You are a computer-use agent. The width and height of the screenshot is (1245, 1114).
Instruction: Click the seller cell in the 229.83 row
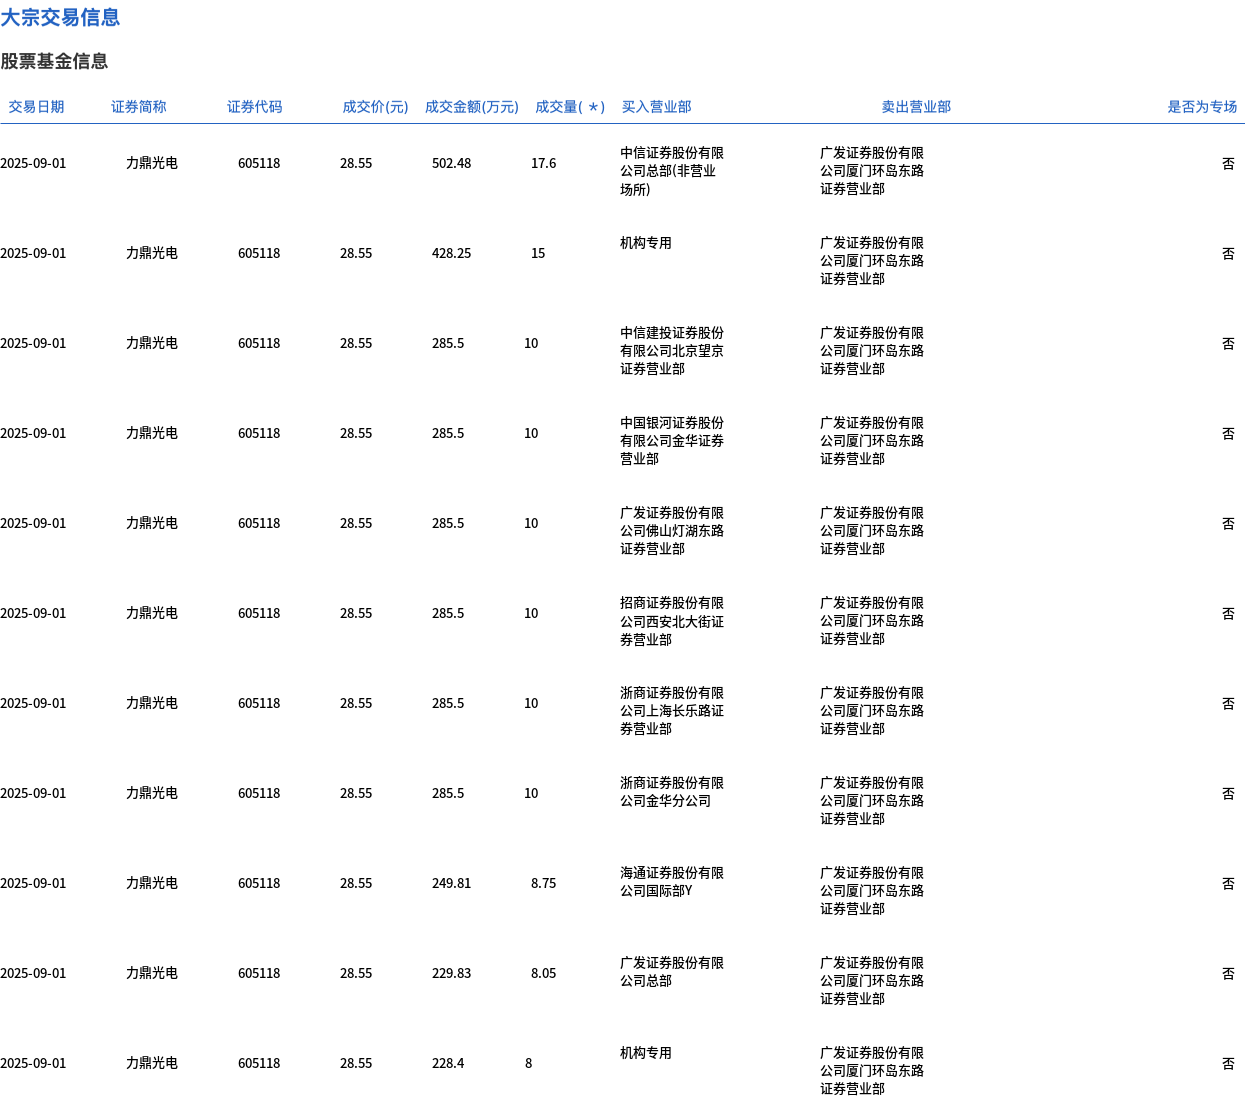(x=872, y=981)
